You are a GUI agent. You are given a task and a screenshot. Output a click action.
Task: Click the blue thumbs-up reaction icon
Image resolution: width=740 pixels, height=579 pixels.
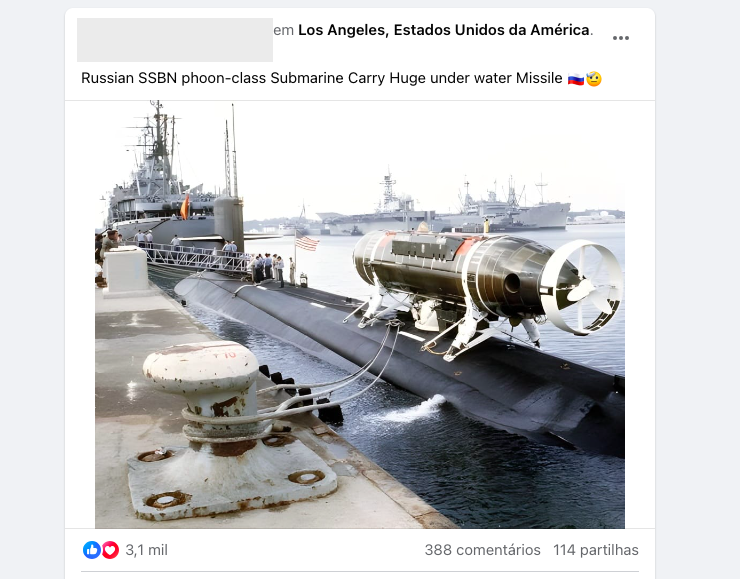point(92,550)
